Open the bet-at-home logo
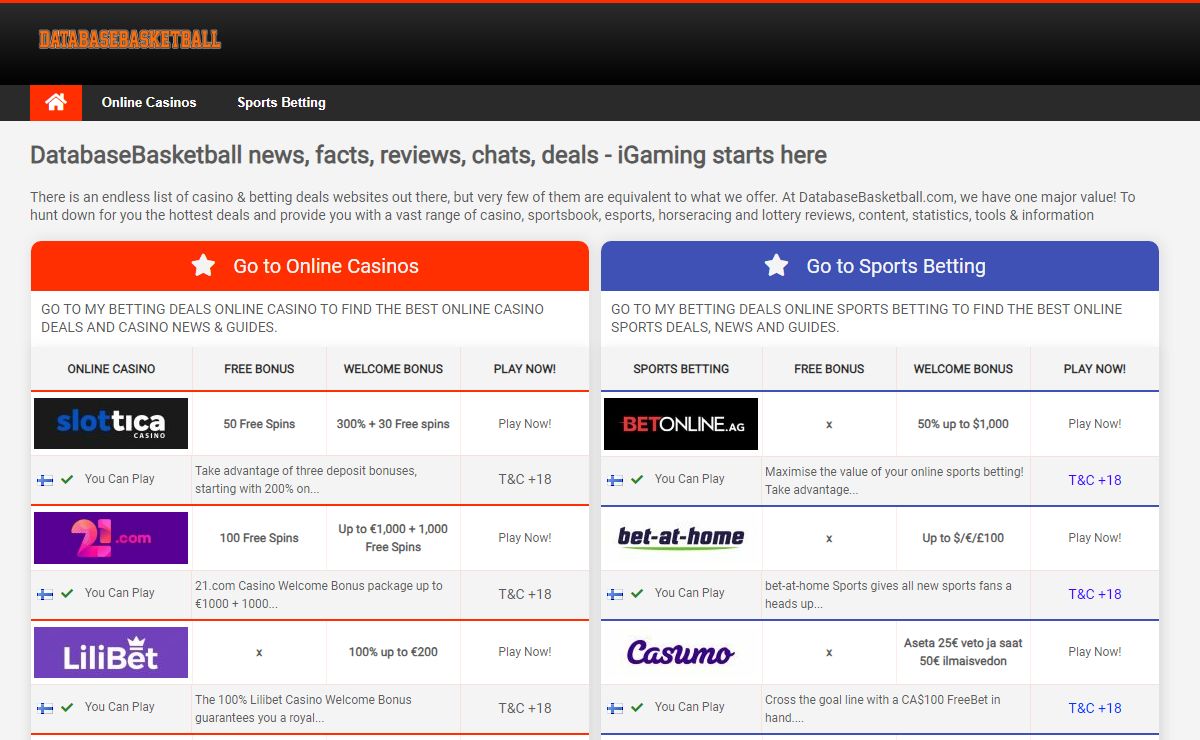The height and width of the screenshot is (740, 1200). click(681, 538)
